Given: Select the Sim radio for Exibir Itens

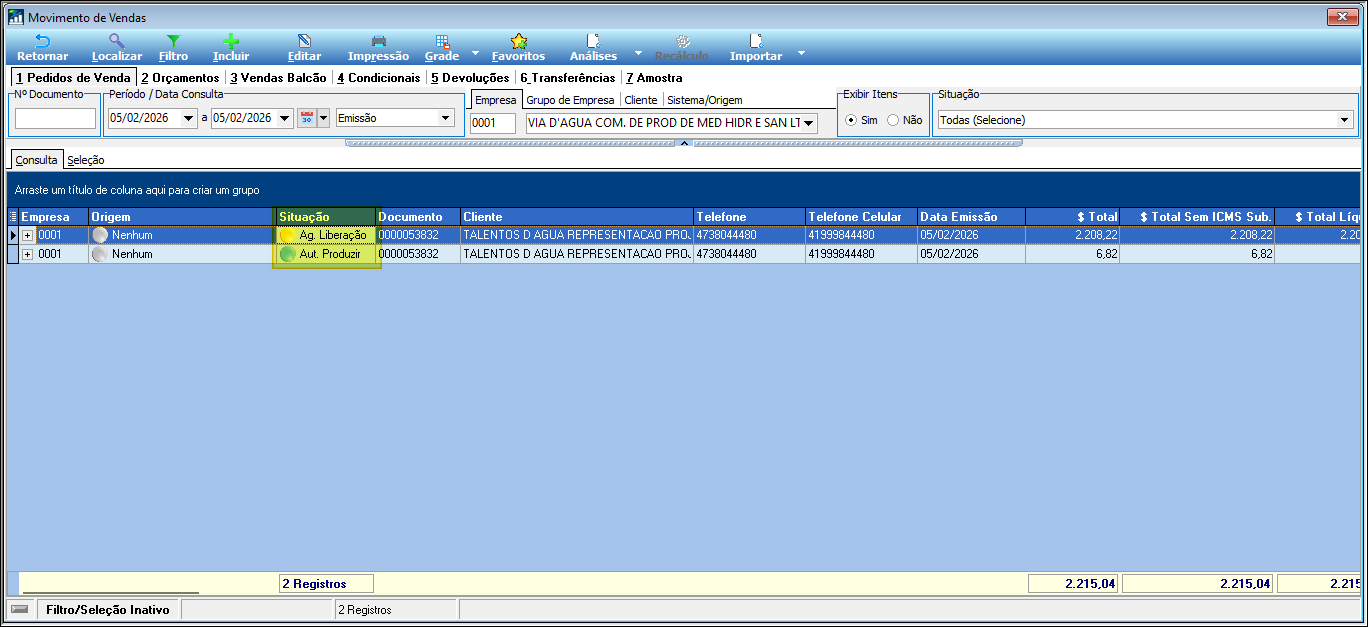Looking at the screenshot, I should click(852, 120).
